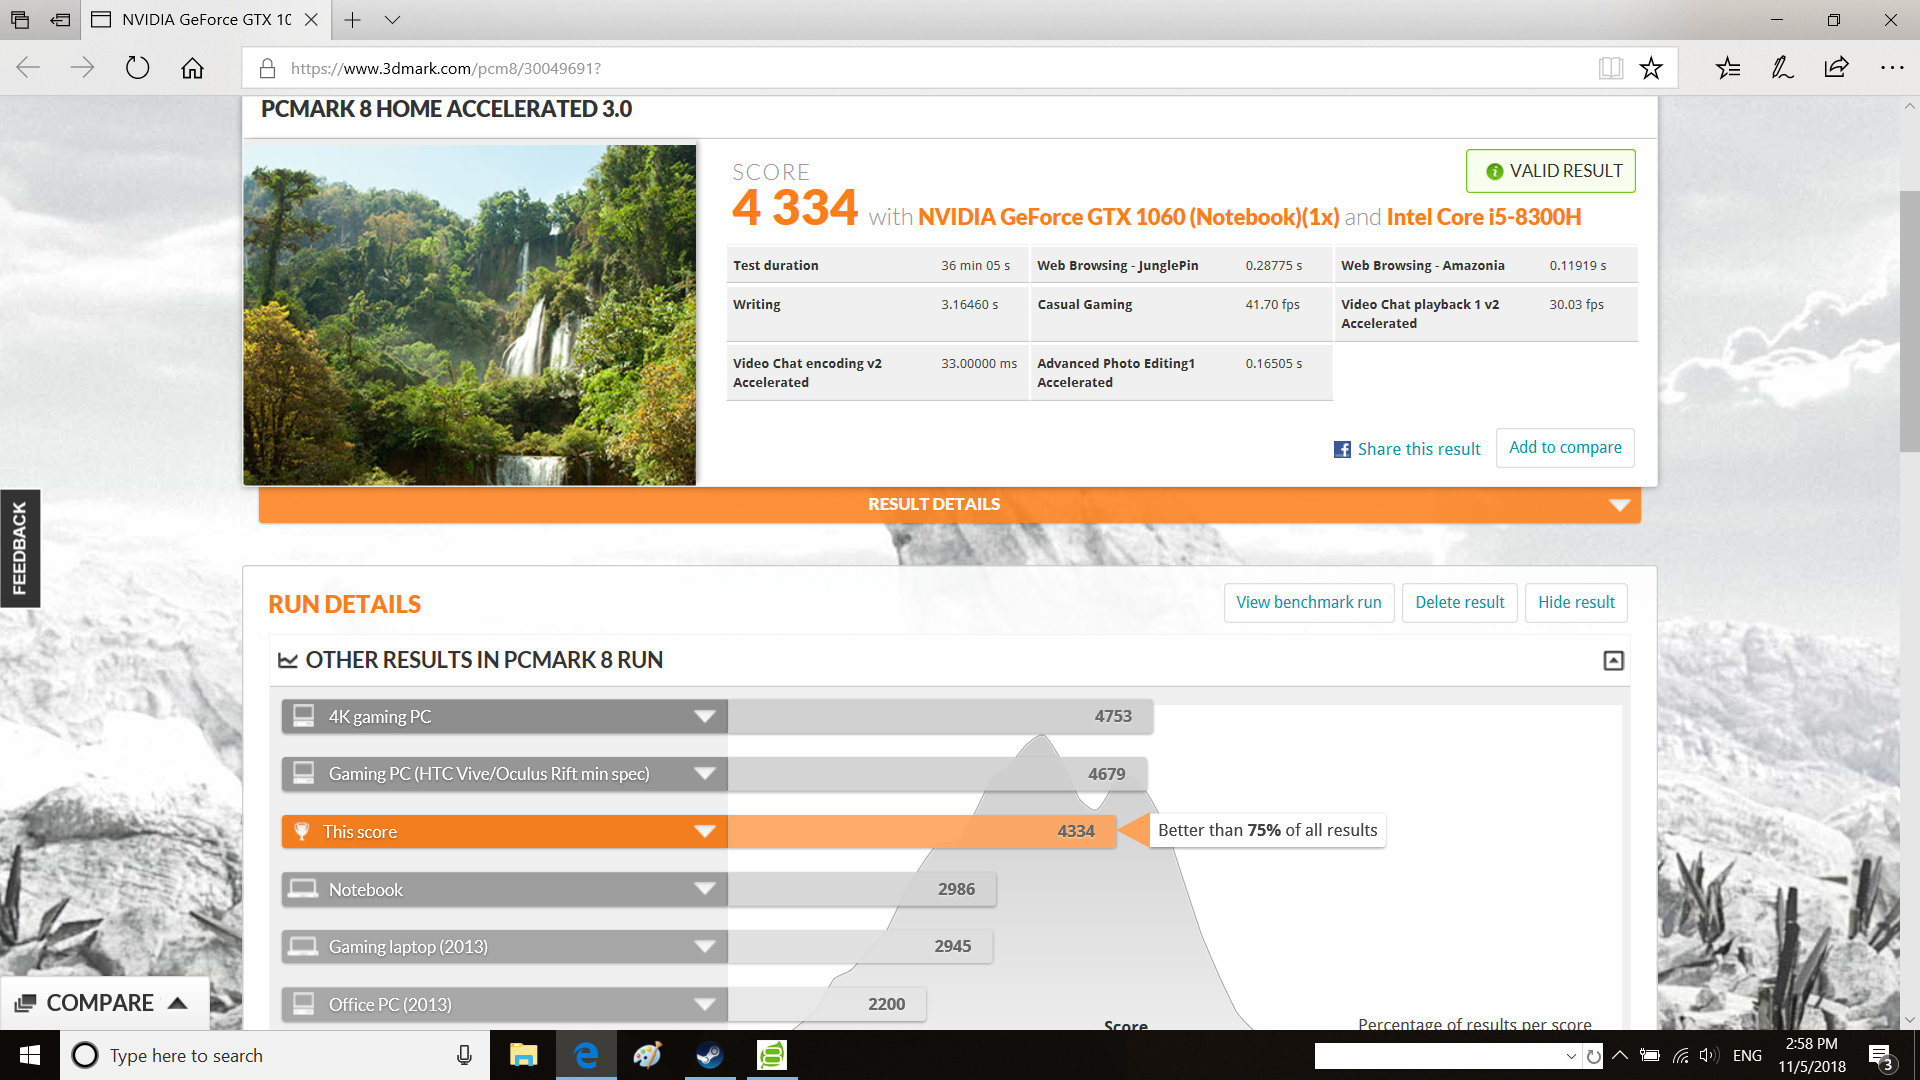
Task: Show hidden system tray icons
Action: pyautogui.click(x=1620, y=1055)
